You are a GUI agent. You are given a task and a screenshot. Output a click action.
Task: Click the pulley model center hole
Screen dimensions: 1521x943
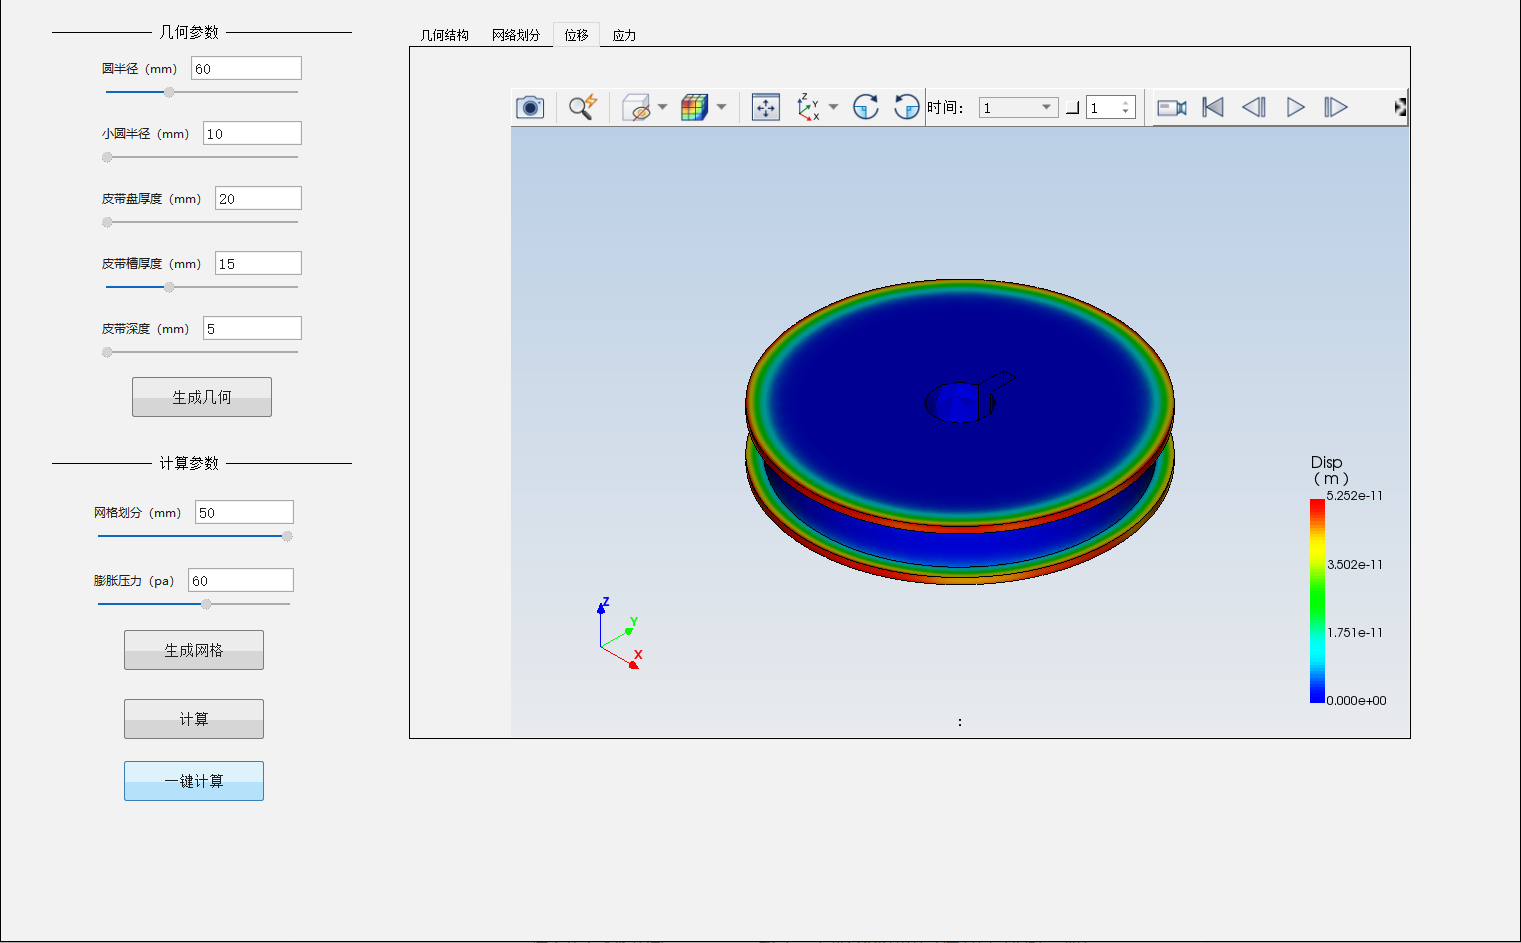point(959,402)
